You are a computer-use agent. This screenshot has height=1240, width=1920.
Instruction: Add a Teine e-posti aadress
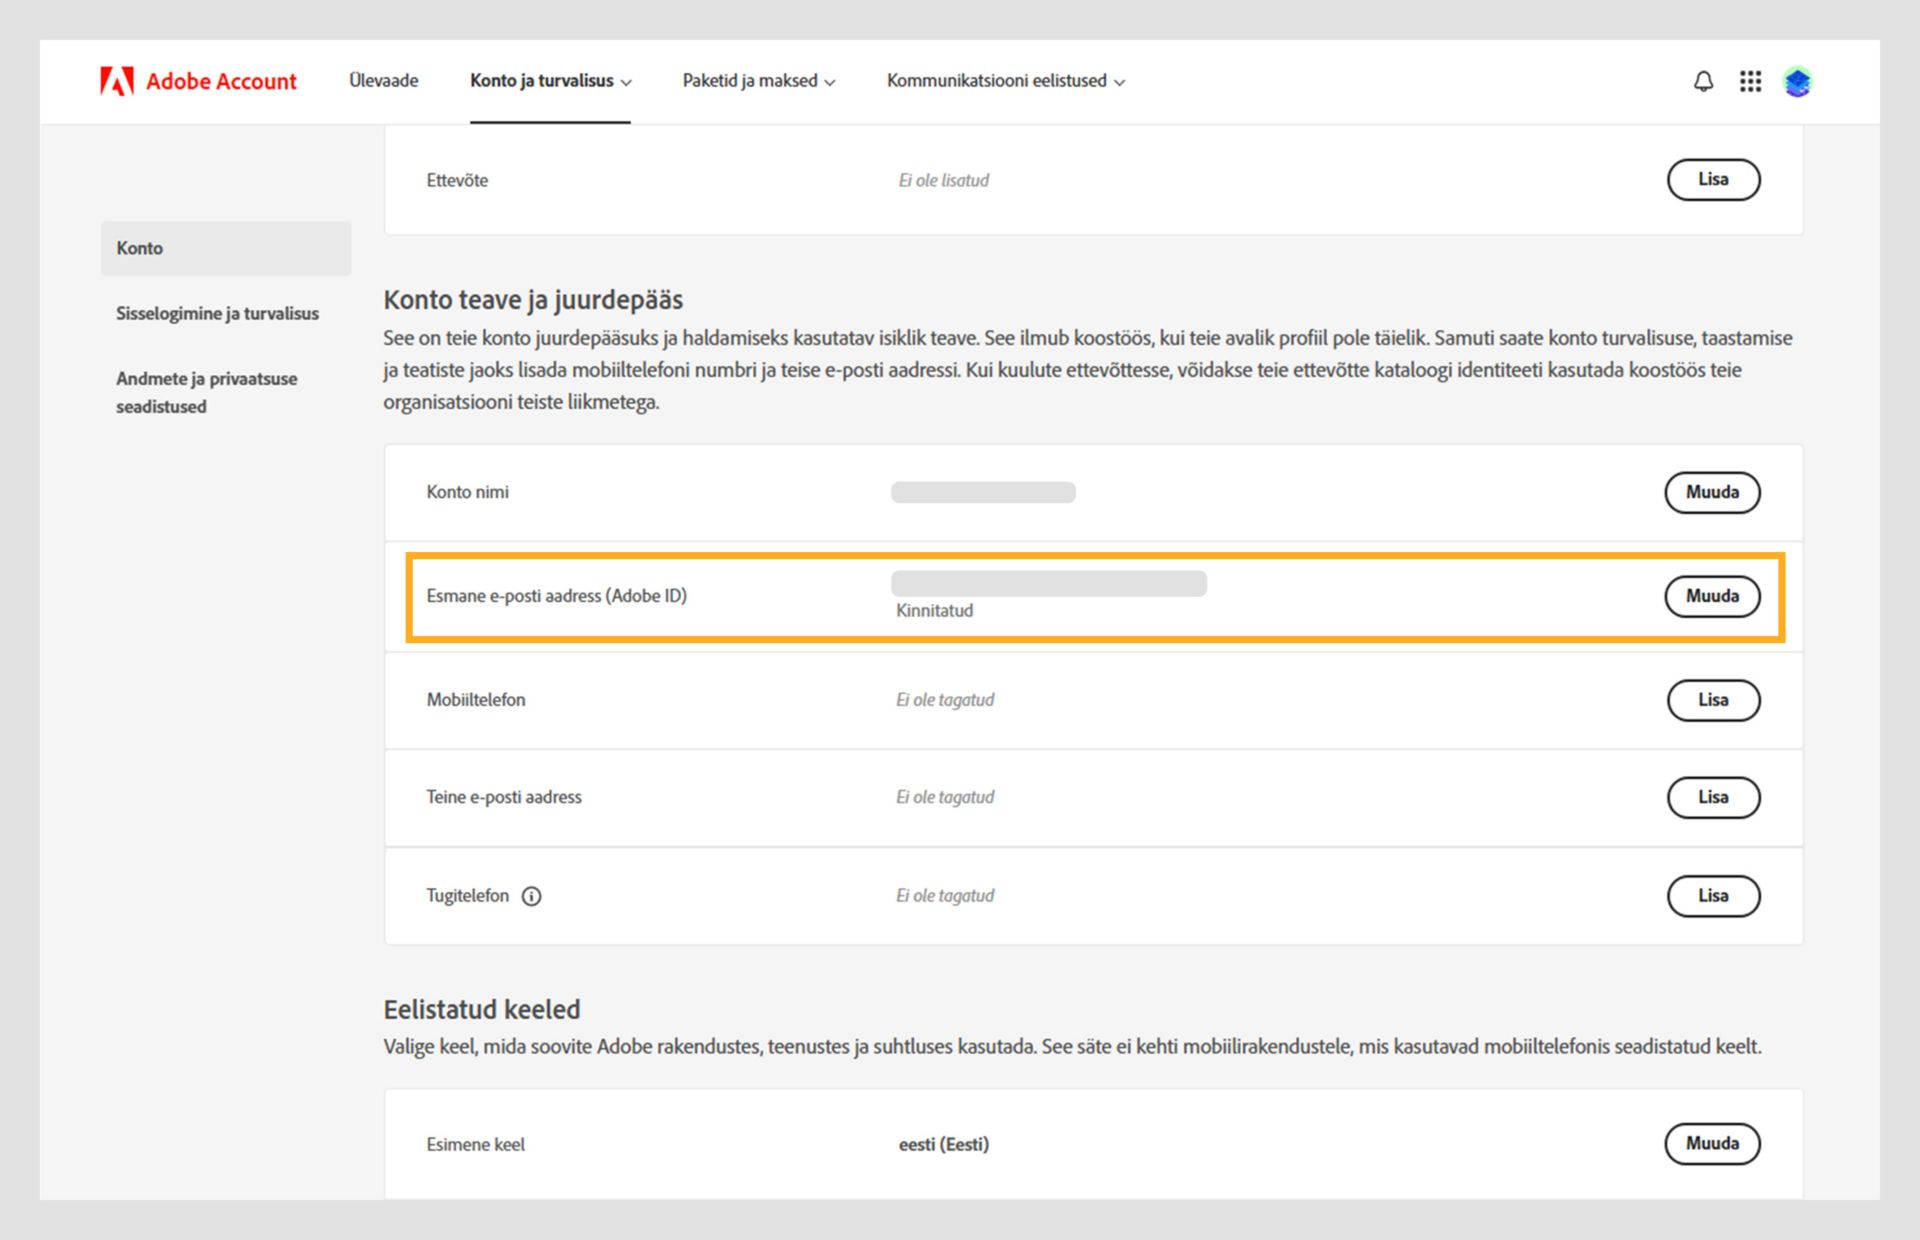click(x=1712, y=797)
